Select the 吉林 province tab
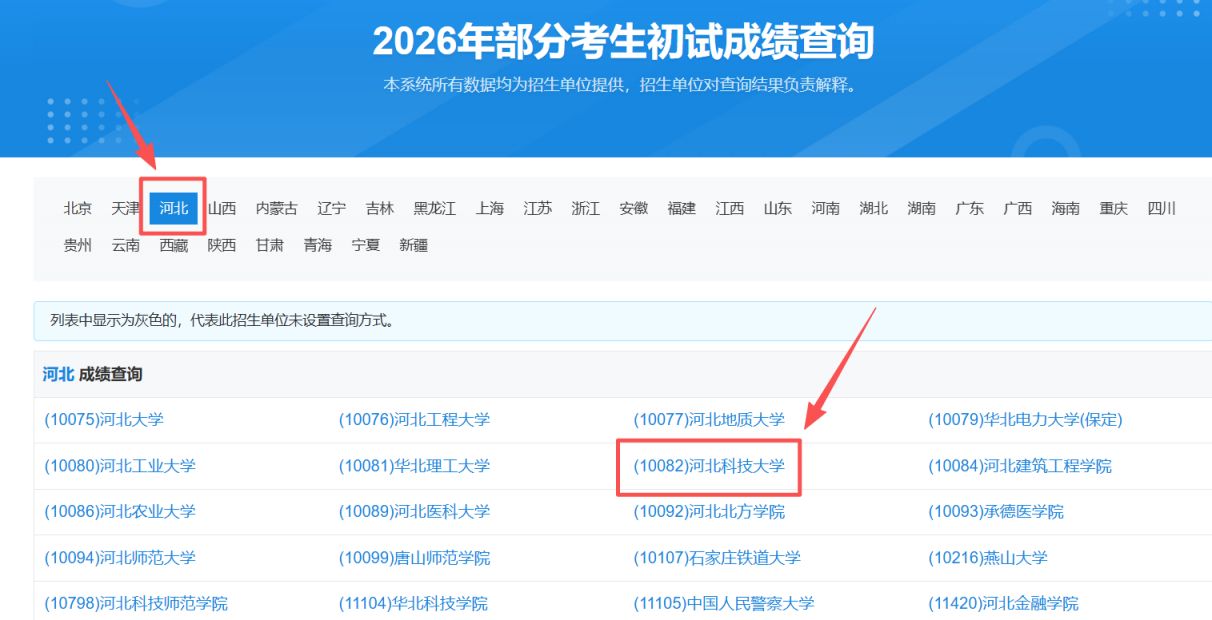The image size is (1212, 620). [380, 209]
